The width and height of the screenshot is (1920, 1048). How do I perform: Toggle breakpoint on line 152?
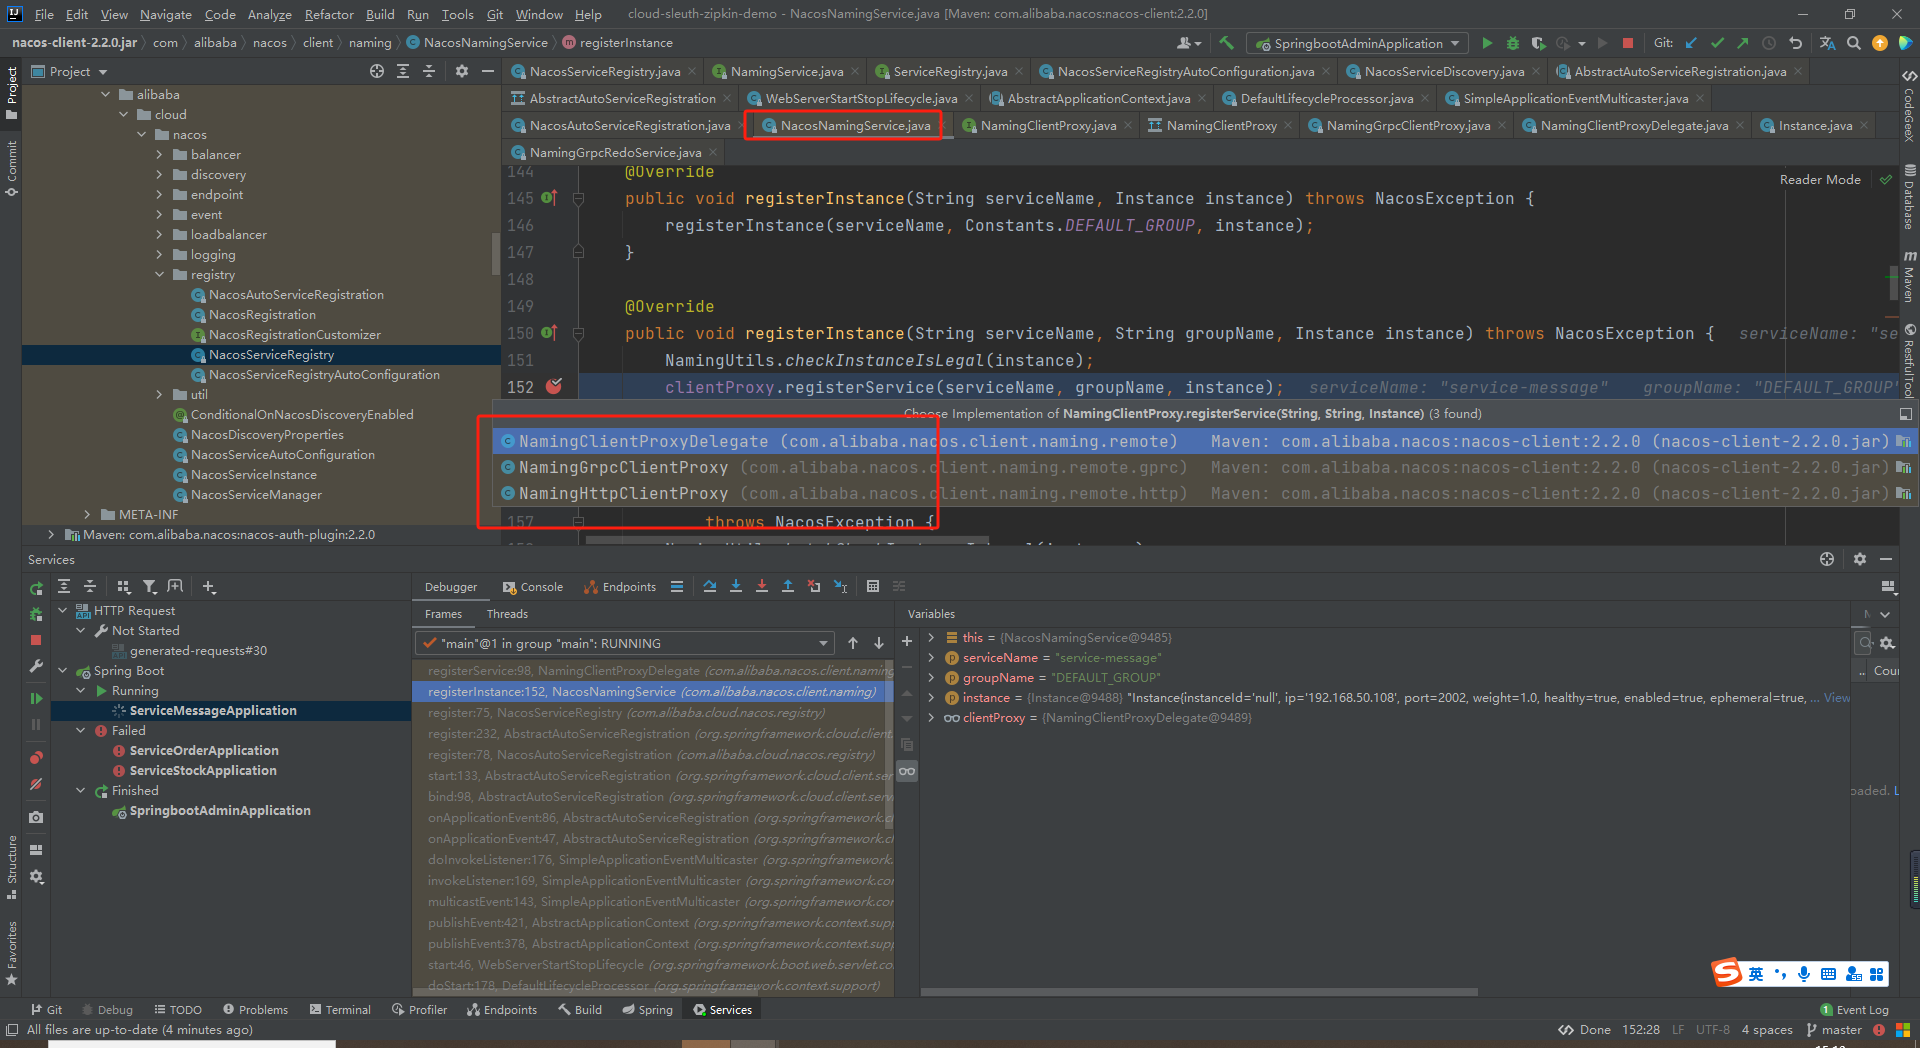coord(554,387)
